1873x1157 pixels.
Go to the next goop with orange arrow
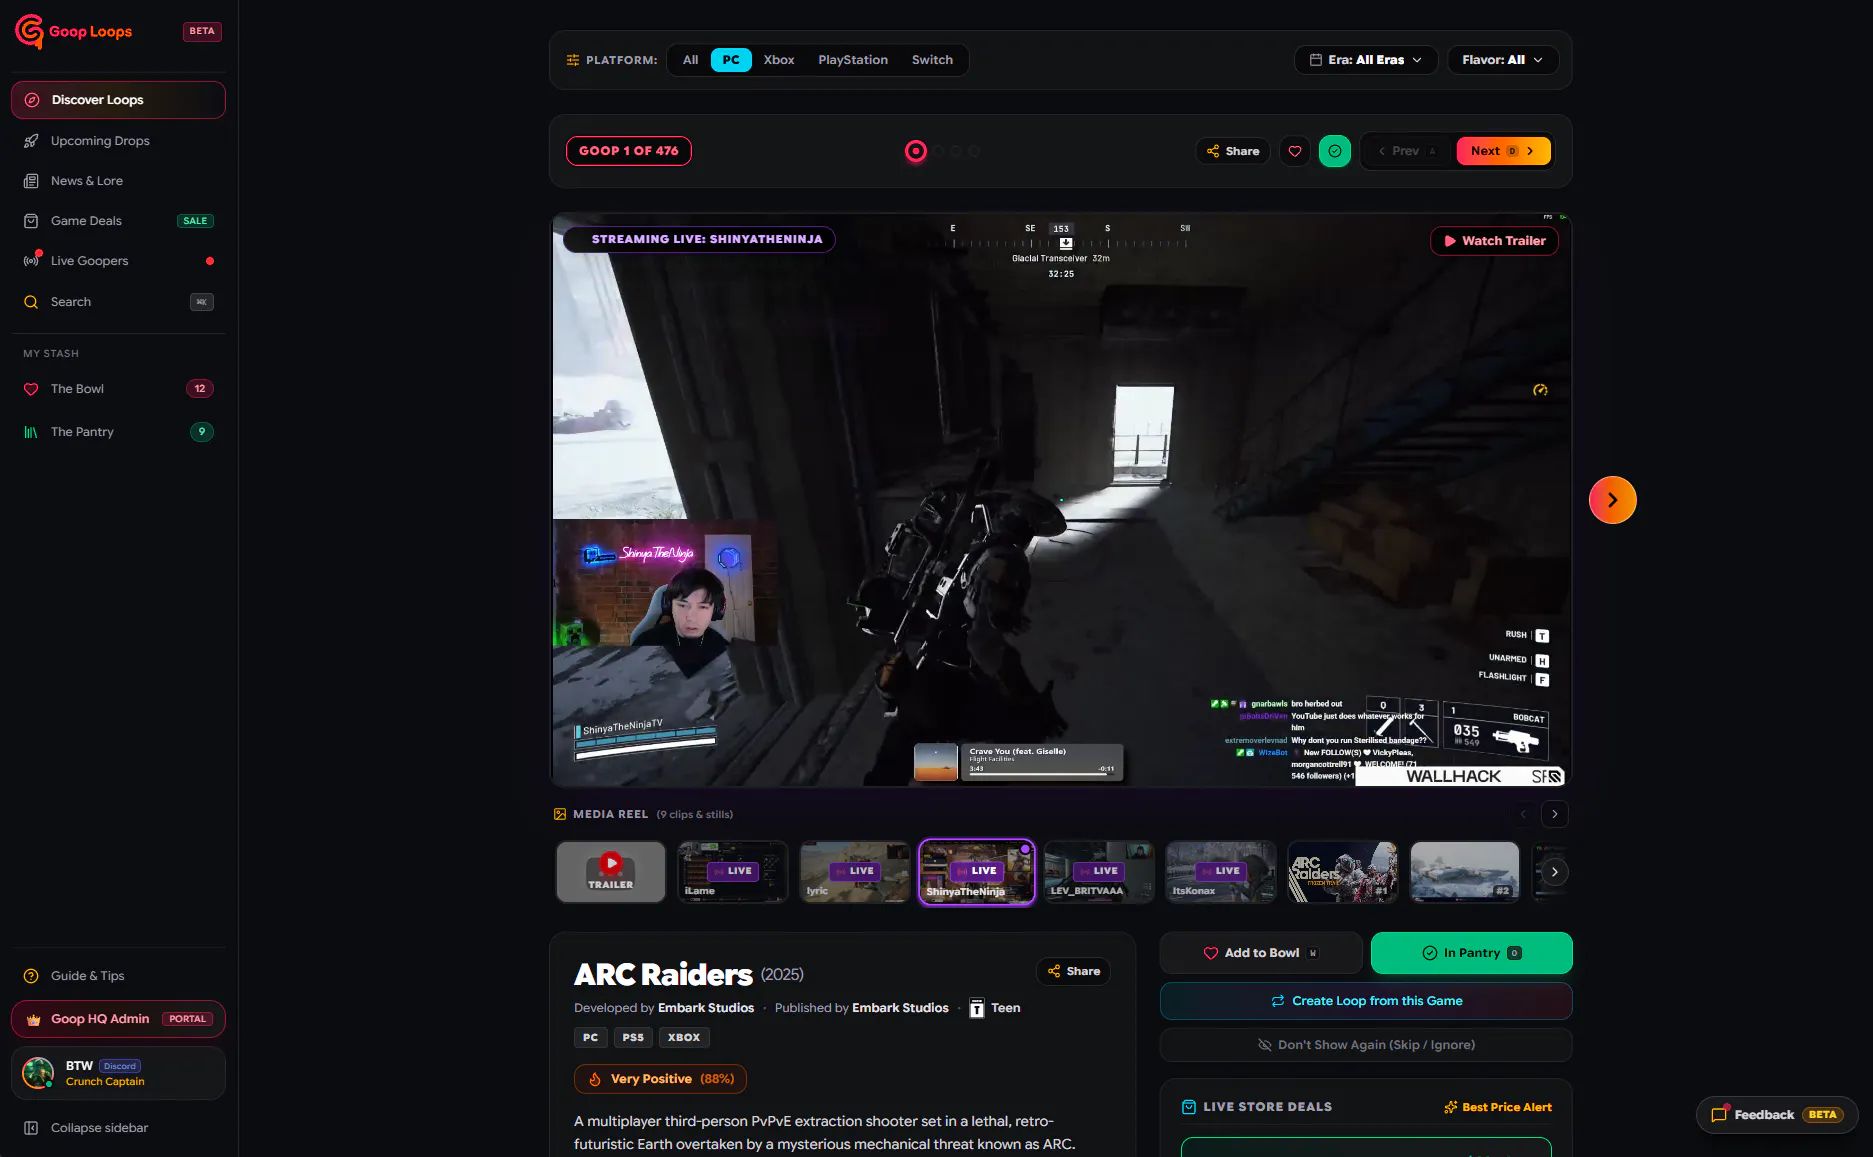(x=1613, y=500)
